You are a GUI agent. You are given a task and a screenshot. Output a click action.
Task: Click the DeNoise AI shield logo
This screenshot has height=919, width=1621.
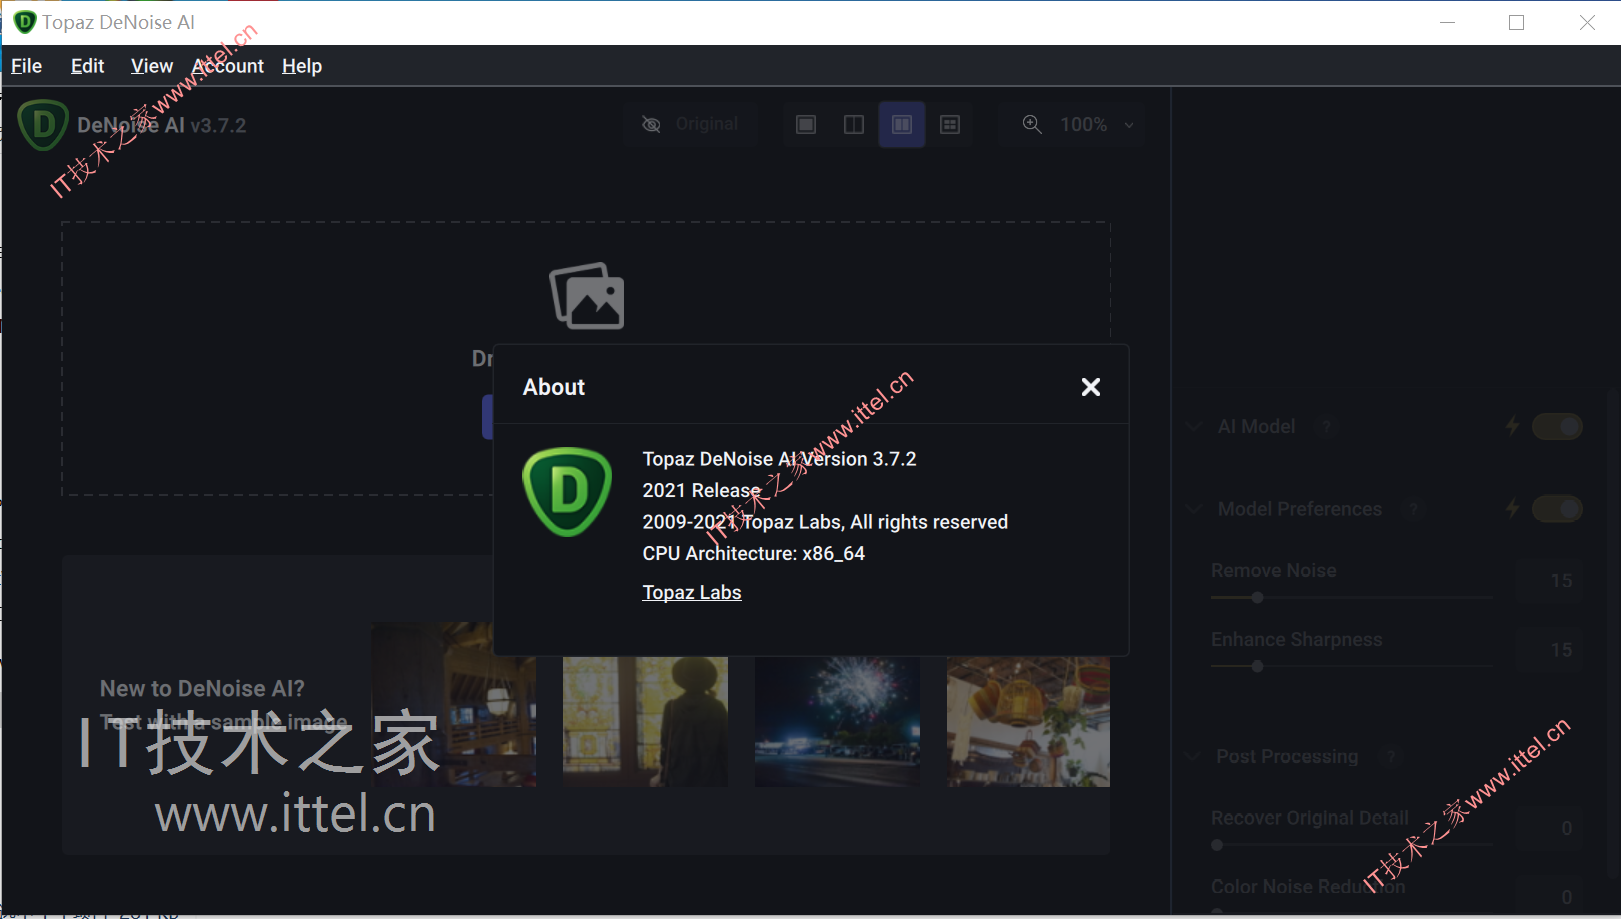(43, 125)
